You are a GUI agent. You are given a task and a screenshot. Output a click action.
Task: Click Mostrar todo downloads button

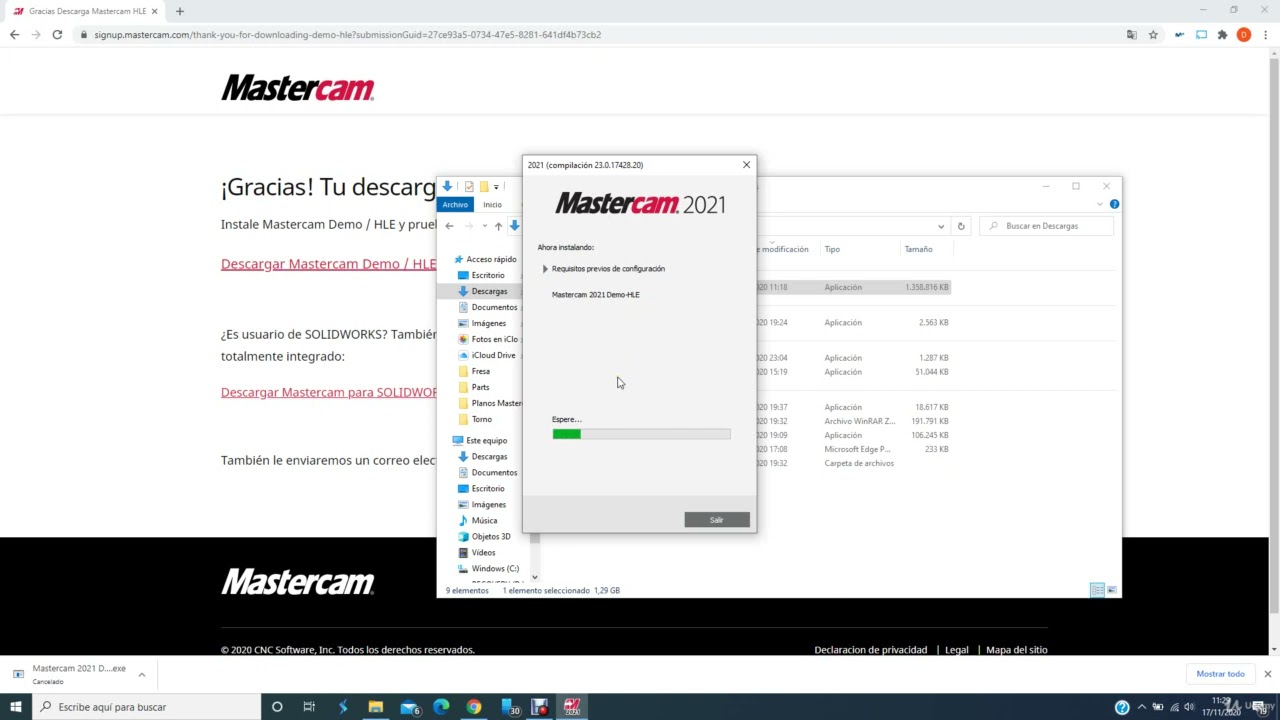coord(1221,673)
